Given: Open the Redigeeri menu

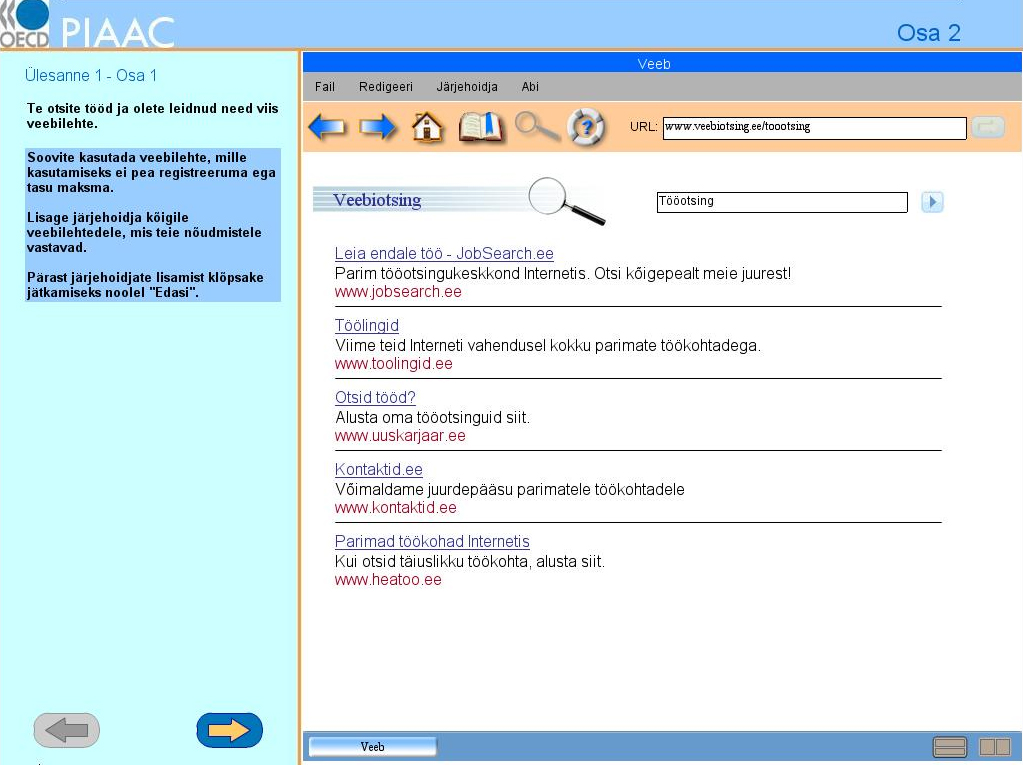Looking at the screenshot, I should tap(386, 86).
